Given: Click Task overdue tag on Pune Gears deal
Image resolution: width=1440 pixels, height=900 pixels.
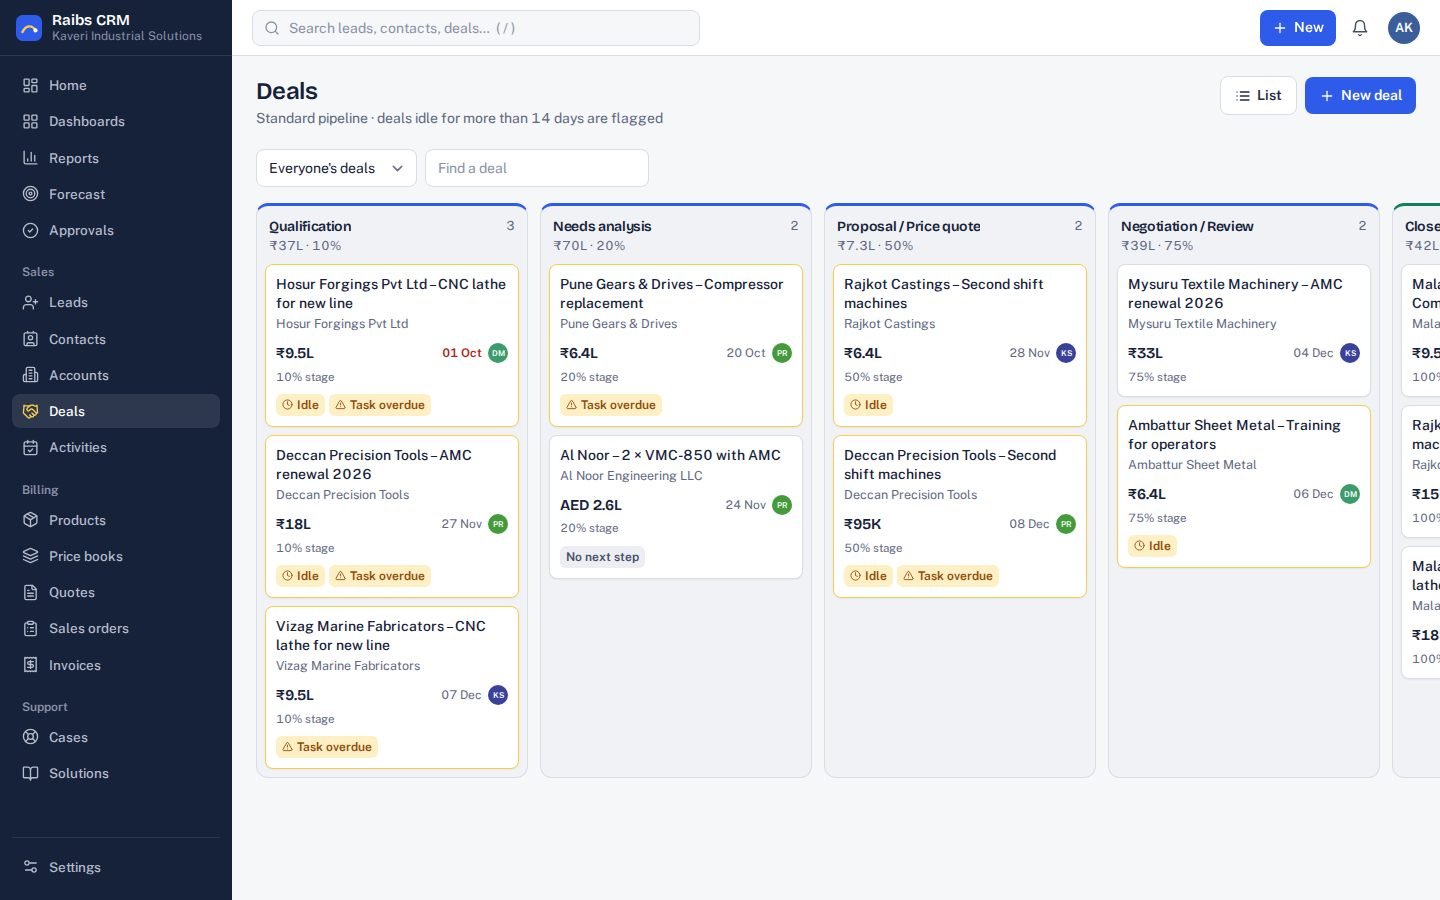Looking at the screenshot, I should (x=610, y=405).
